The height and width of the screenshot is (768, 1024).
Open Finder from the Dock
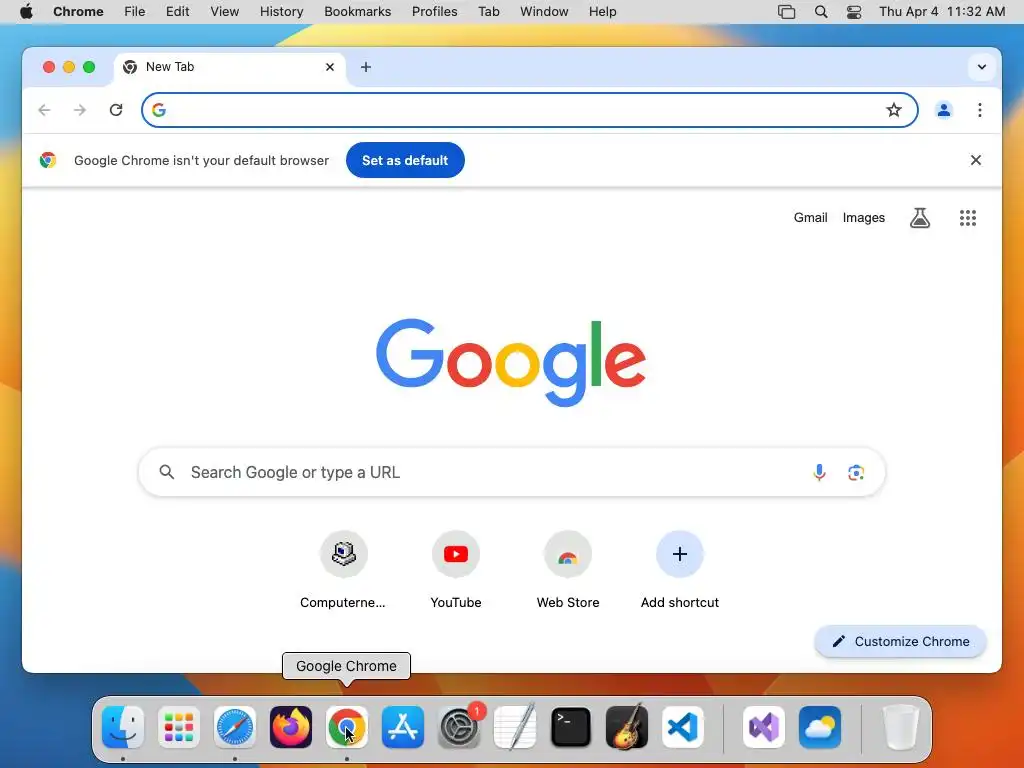(123, 727)
